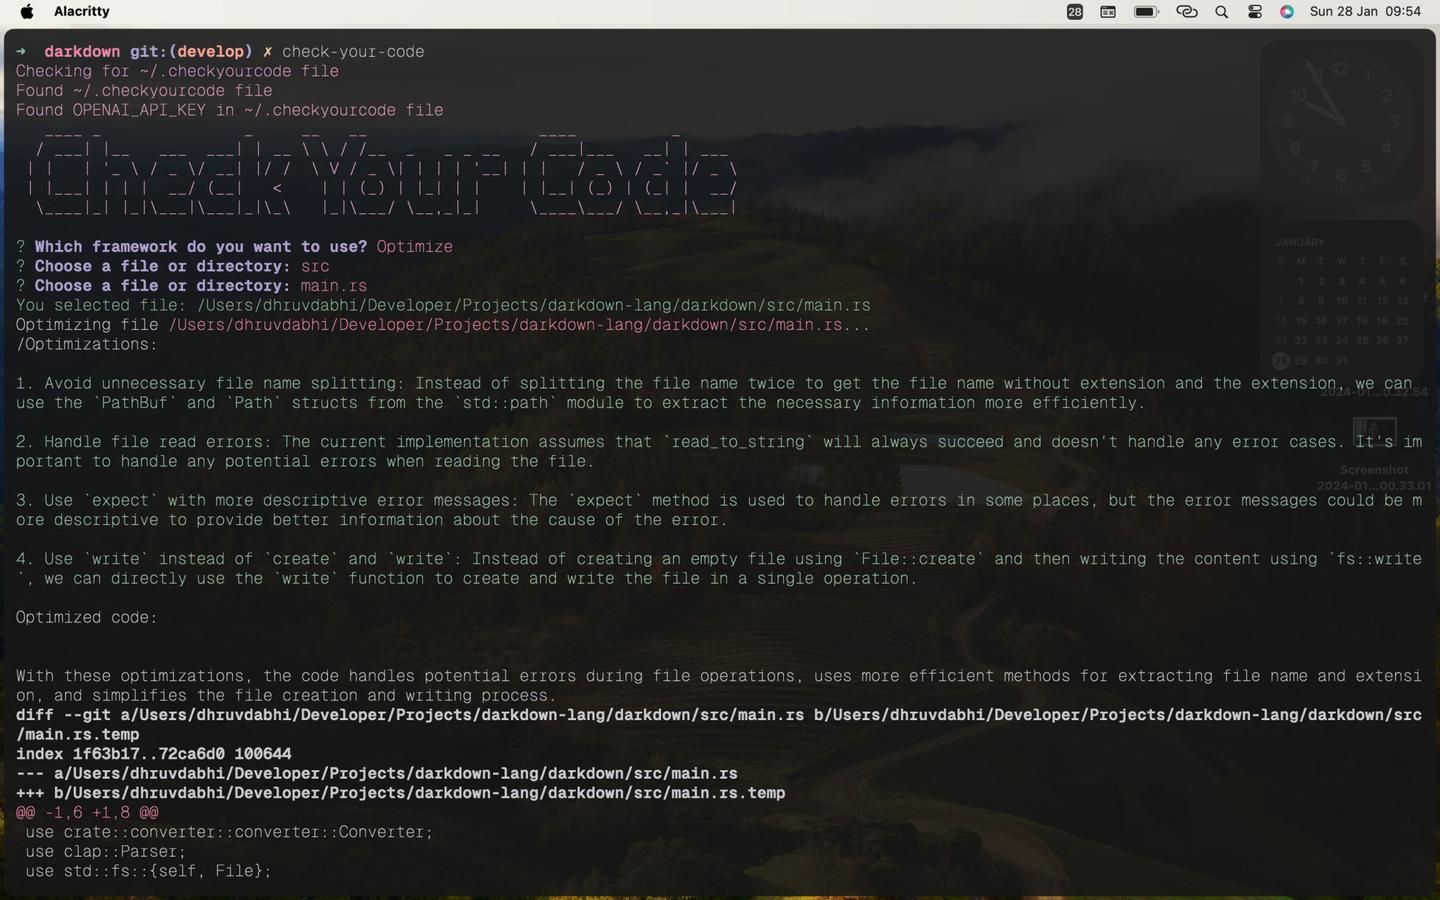Click 'With these optimizations, the code handles' paragraph

coord(718,686)
